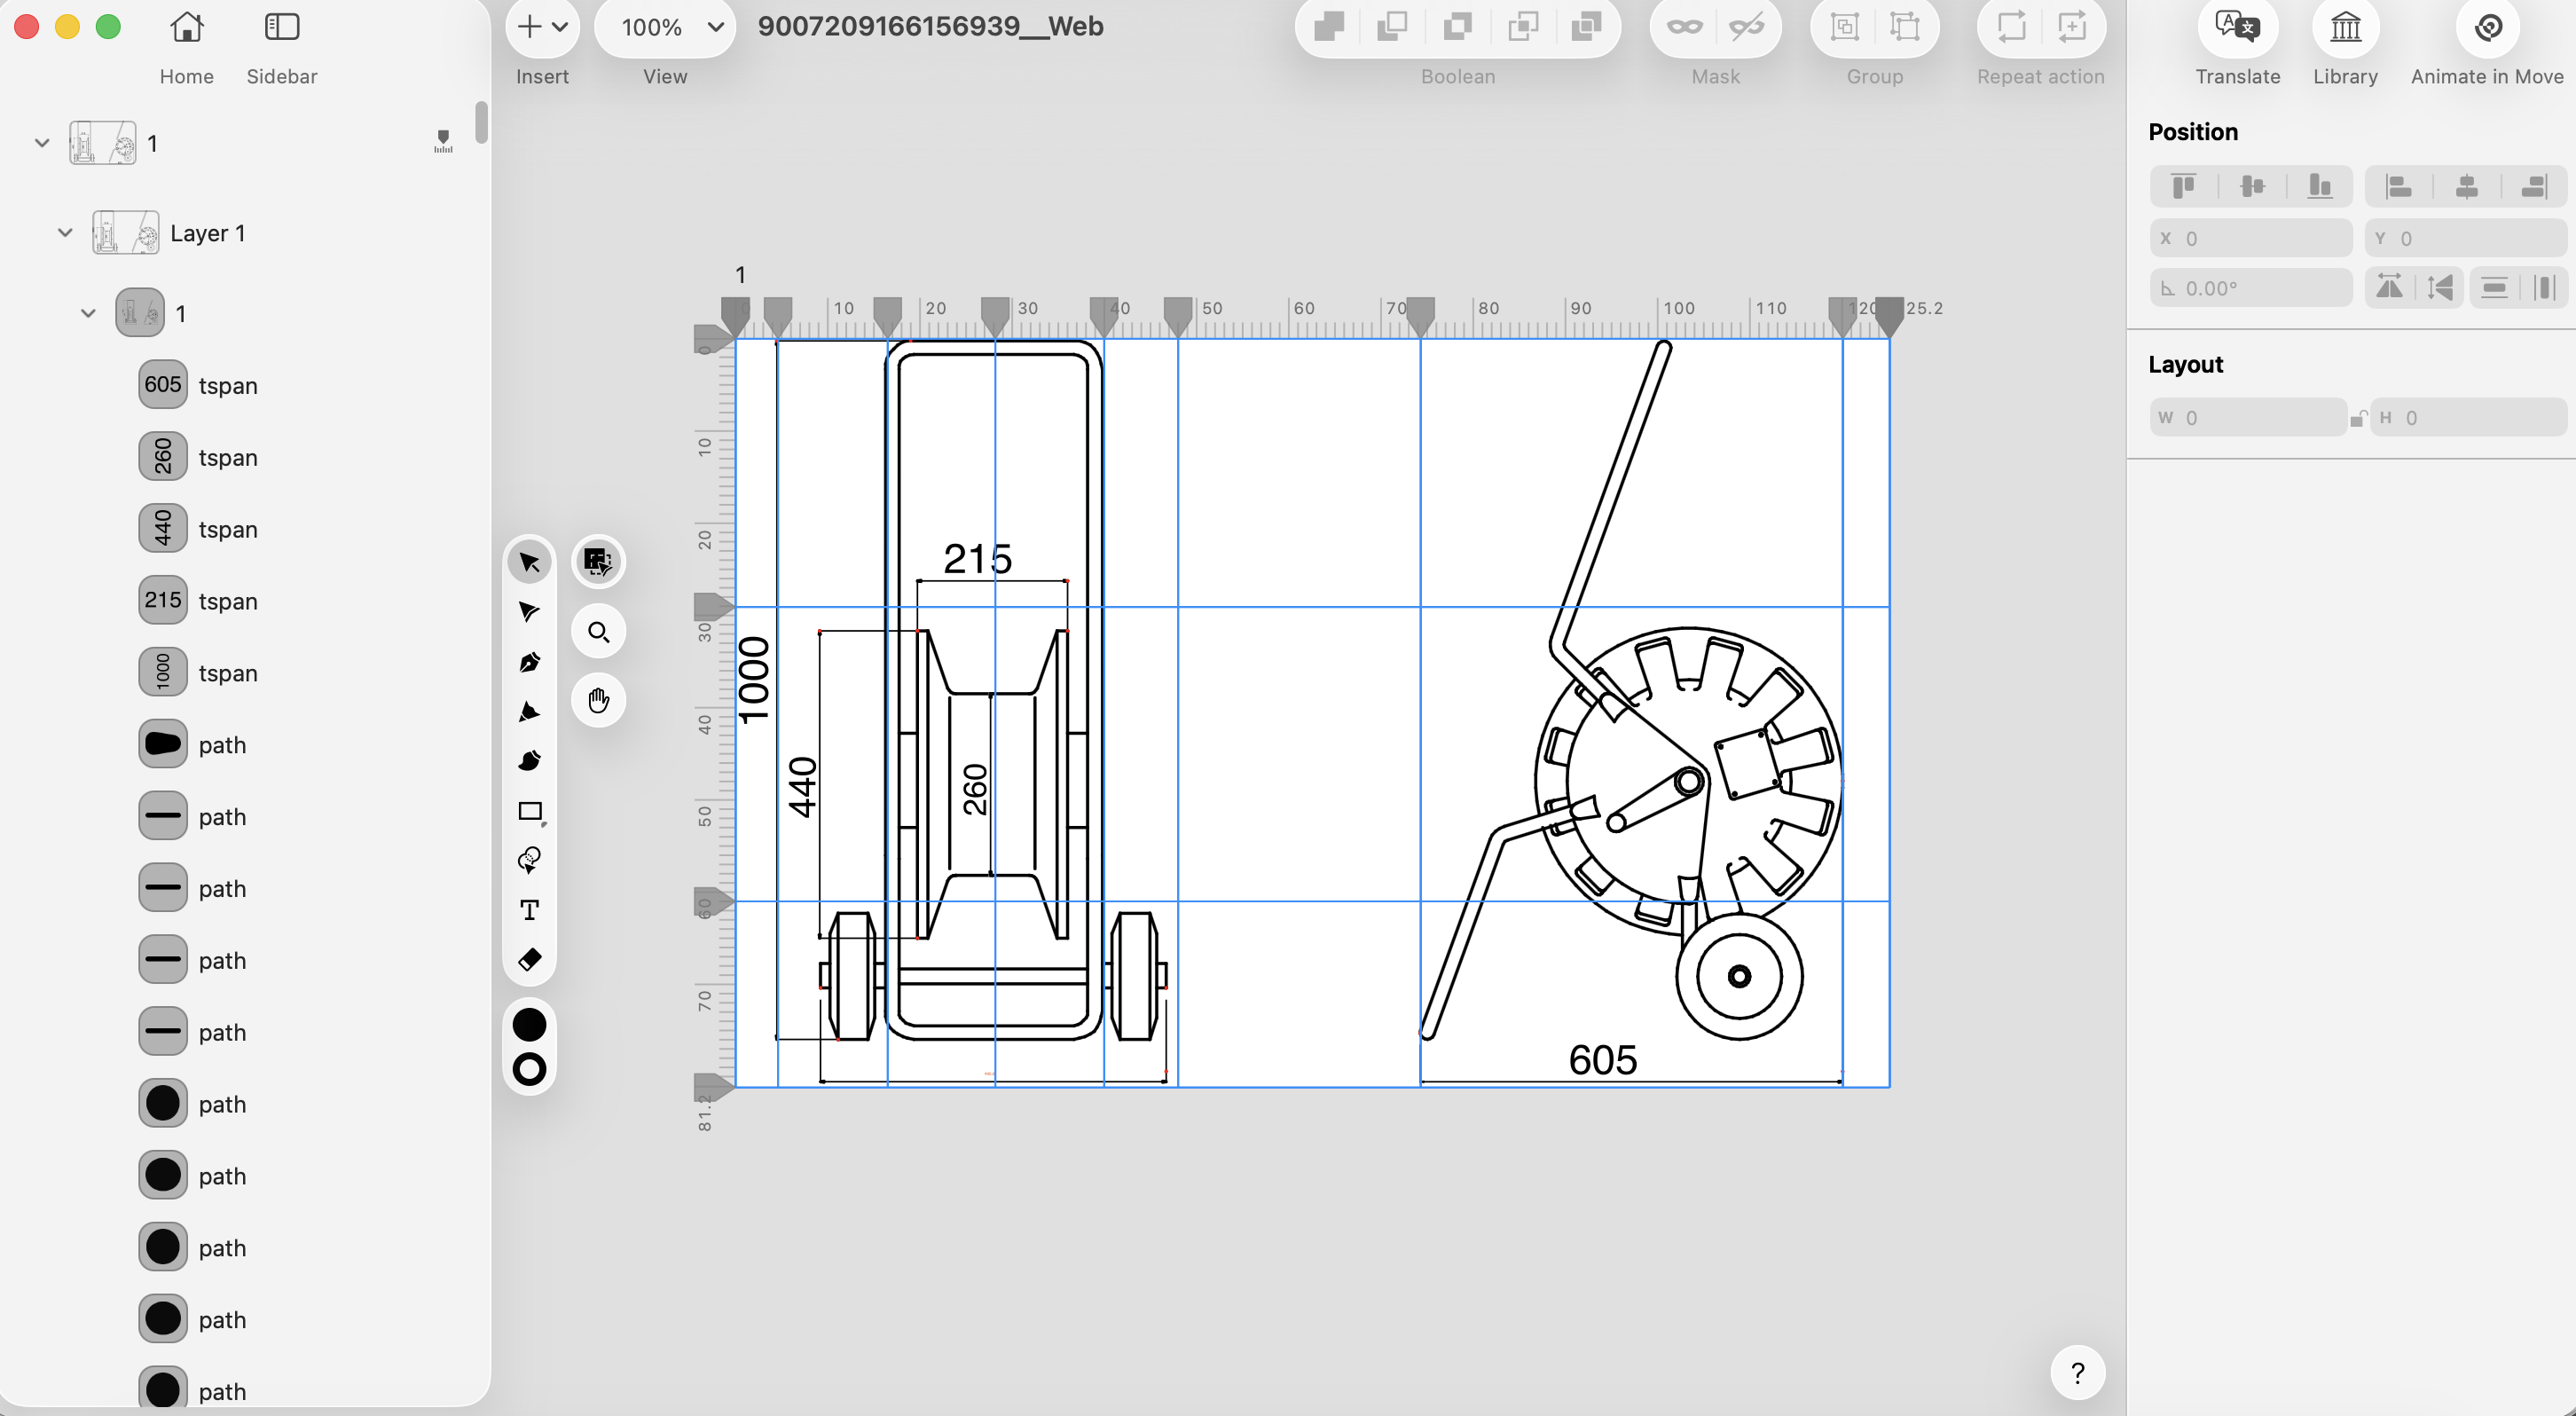
Task: Click the Translate icon
Action: (2236, 28)
